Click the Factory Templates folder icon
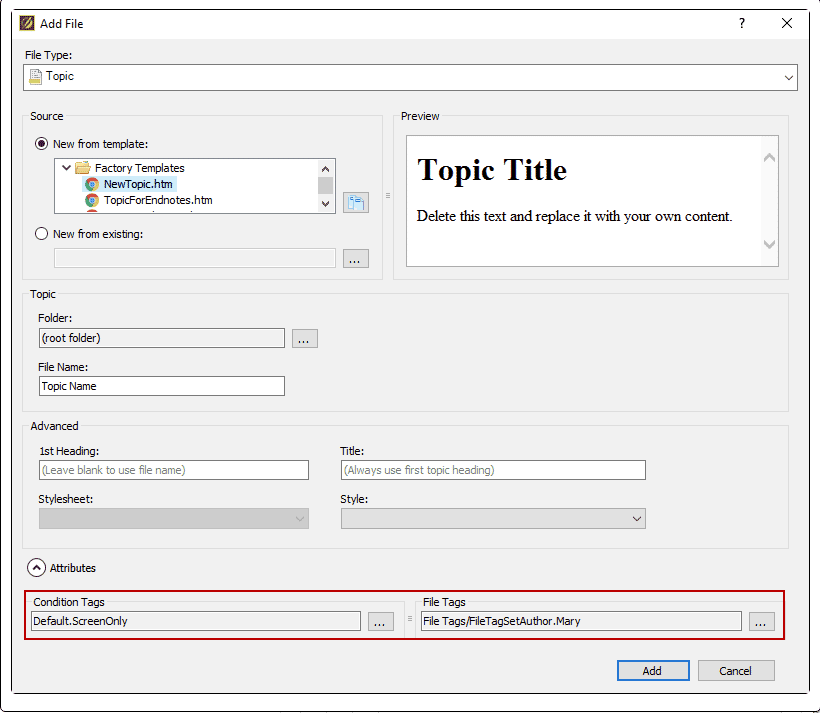Viewport: 820px width, 713px height. (83, 168)
